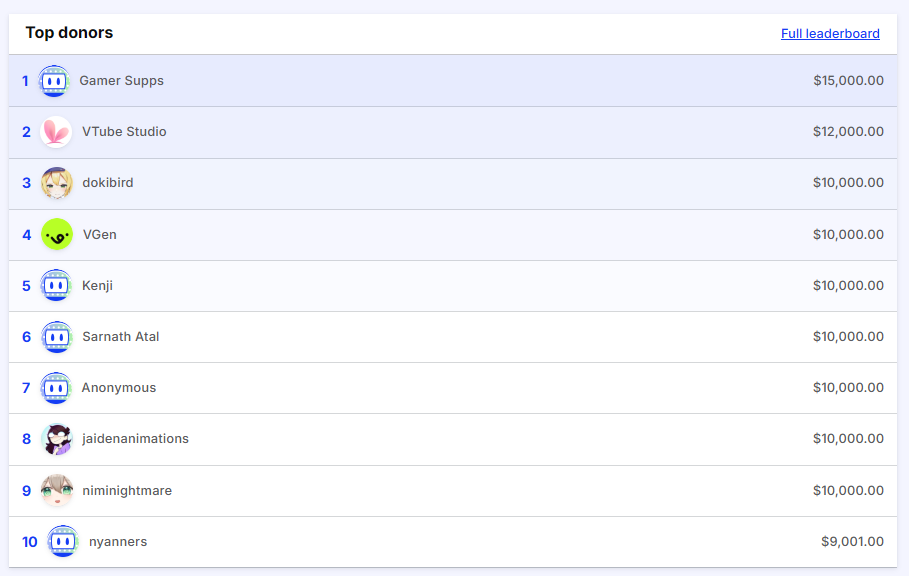Image resolution: width=909 pixels, height=576 pixels.
Task: Click Gamer Supps avatar icon
Action: tap(54, 81)
